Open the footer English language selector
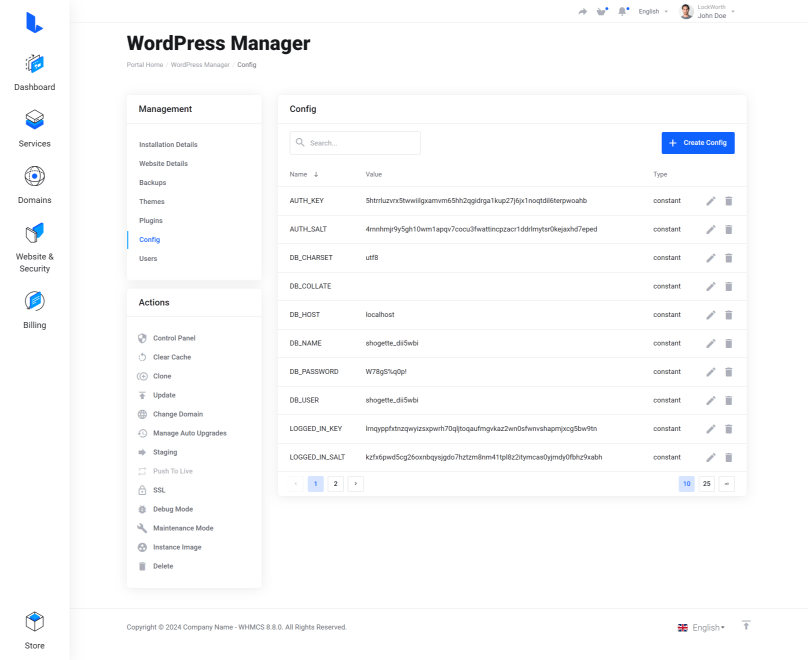This screenshot has width=808, height=660. (x=701, y=628)
